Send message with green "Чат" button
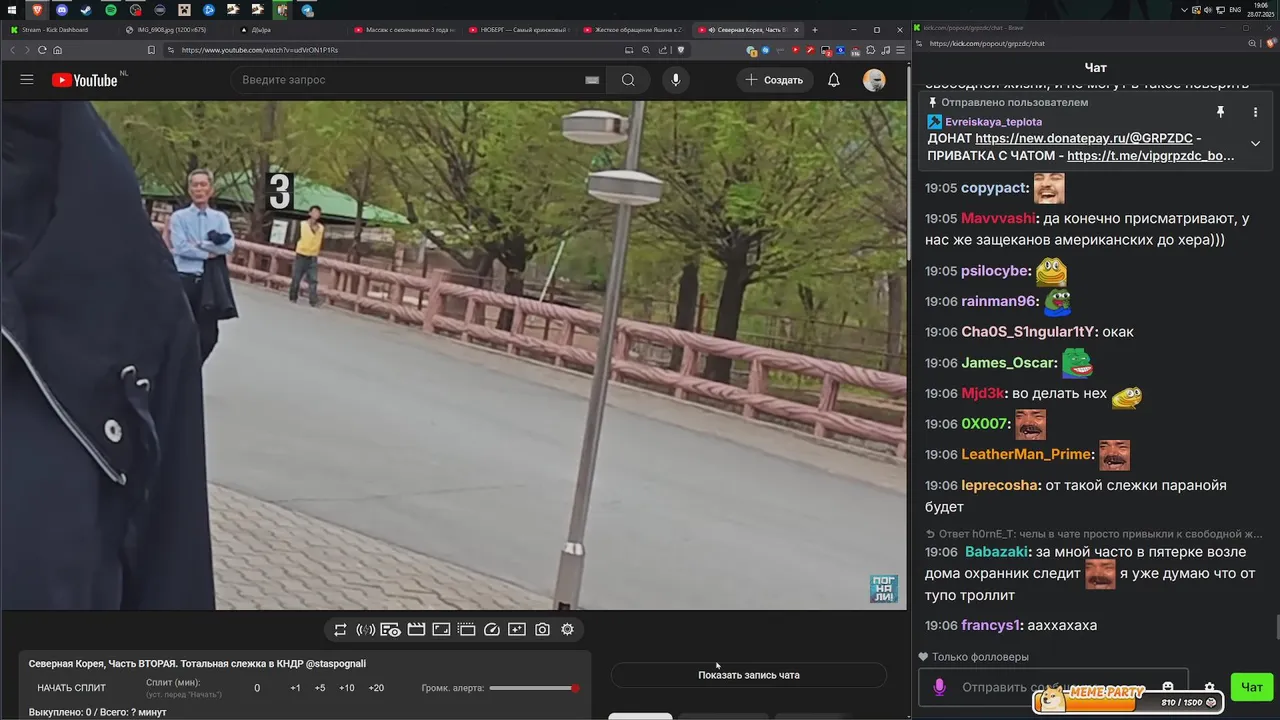The image size is (1280, 720). tap(1252, 687)
